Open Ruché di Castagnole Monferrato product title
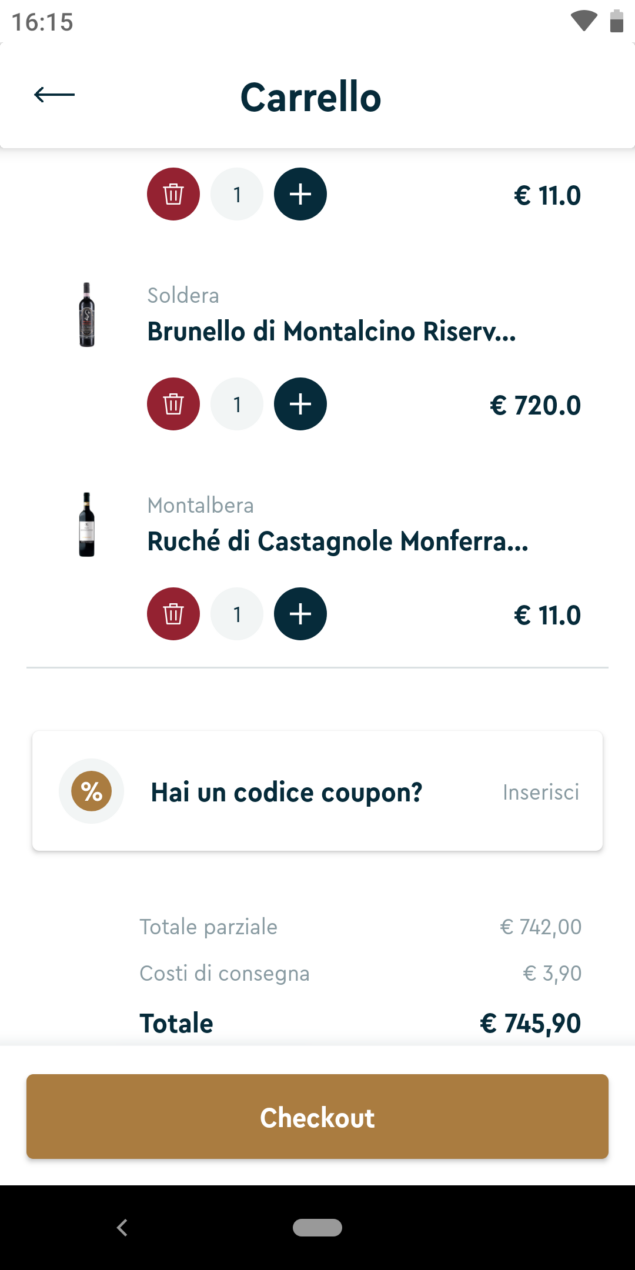Screen dimensions: 635x1270 337,542
